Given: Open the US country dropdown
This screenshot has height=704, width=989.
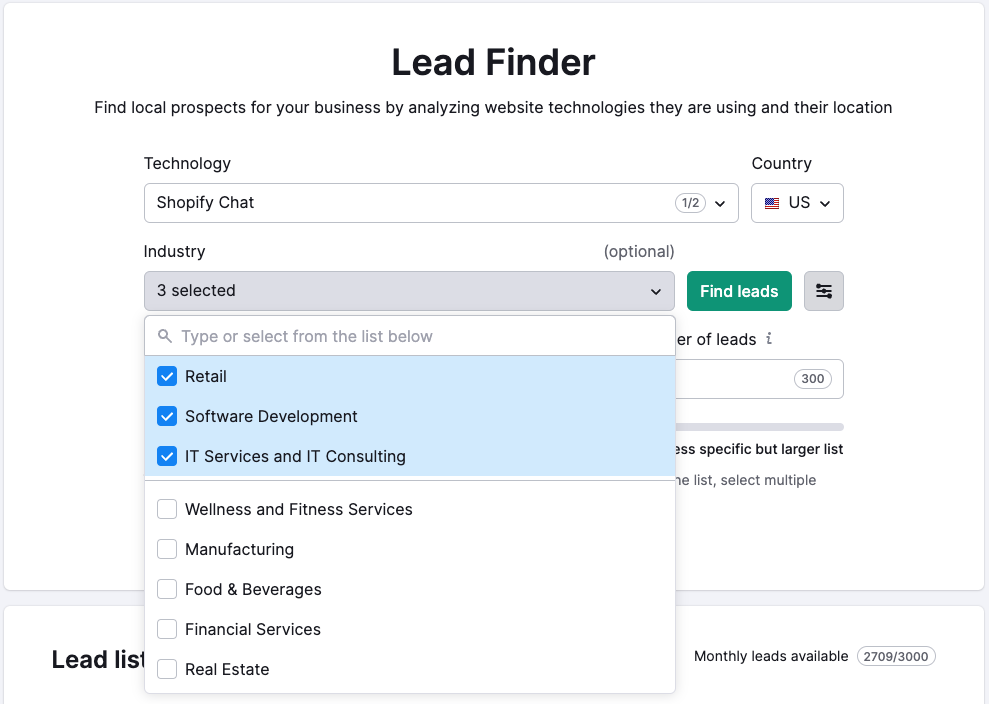Looking at the screenshot, I should [x=797, y=203].
